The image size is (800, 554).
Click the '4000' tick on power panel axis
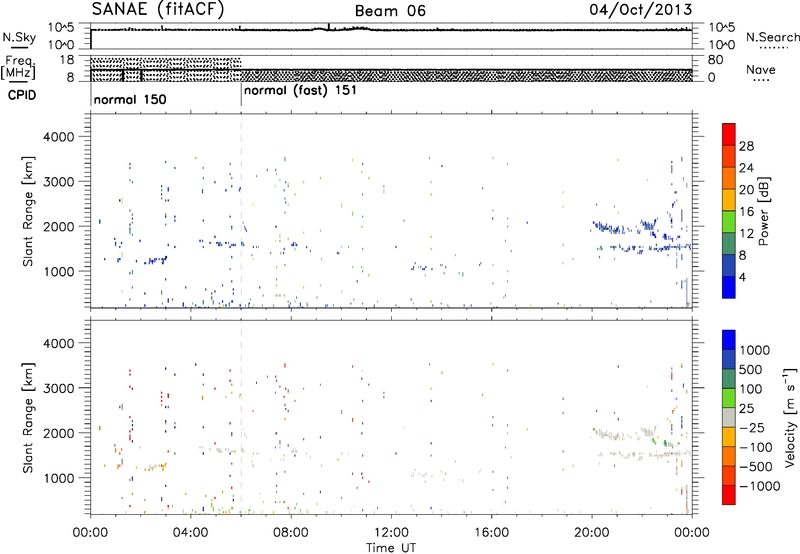(58, 137)
